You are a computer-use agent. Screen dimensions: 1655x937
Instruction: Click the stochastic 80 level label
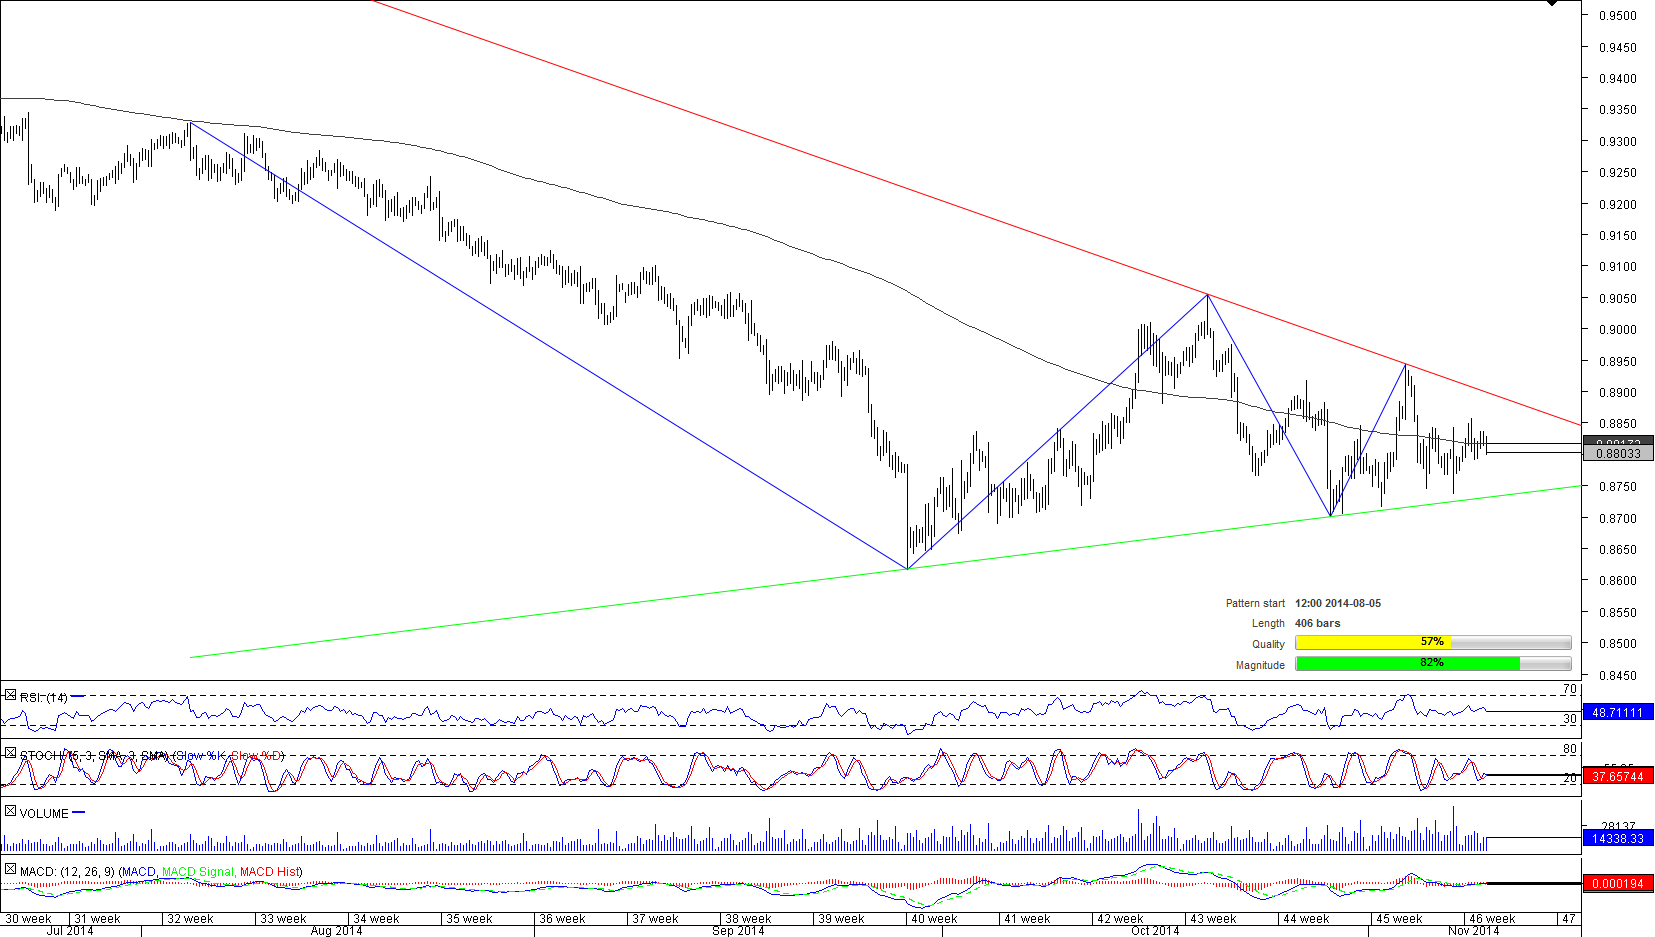pyautogui.click(x=1570, y=749)
